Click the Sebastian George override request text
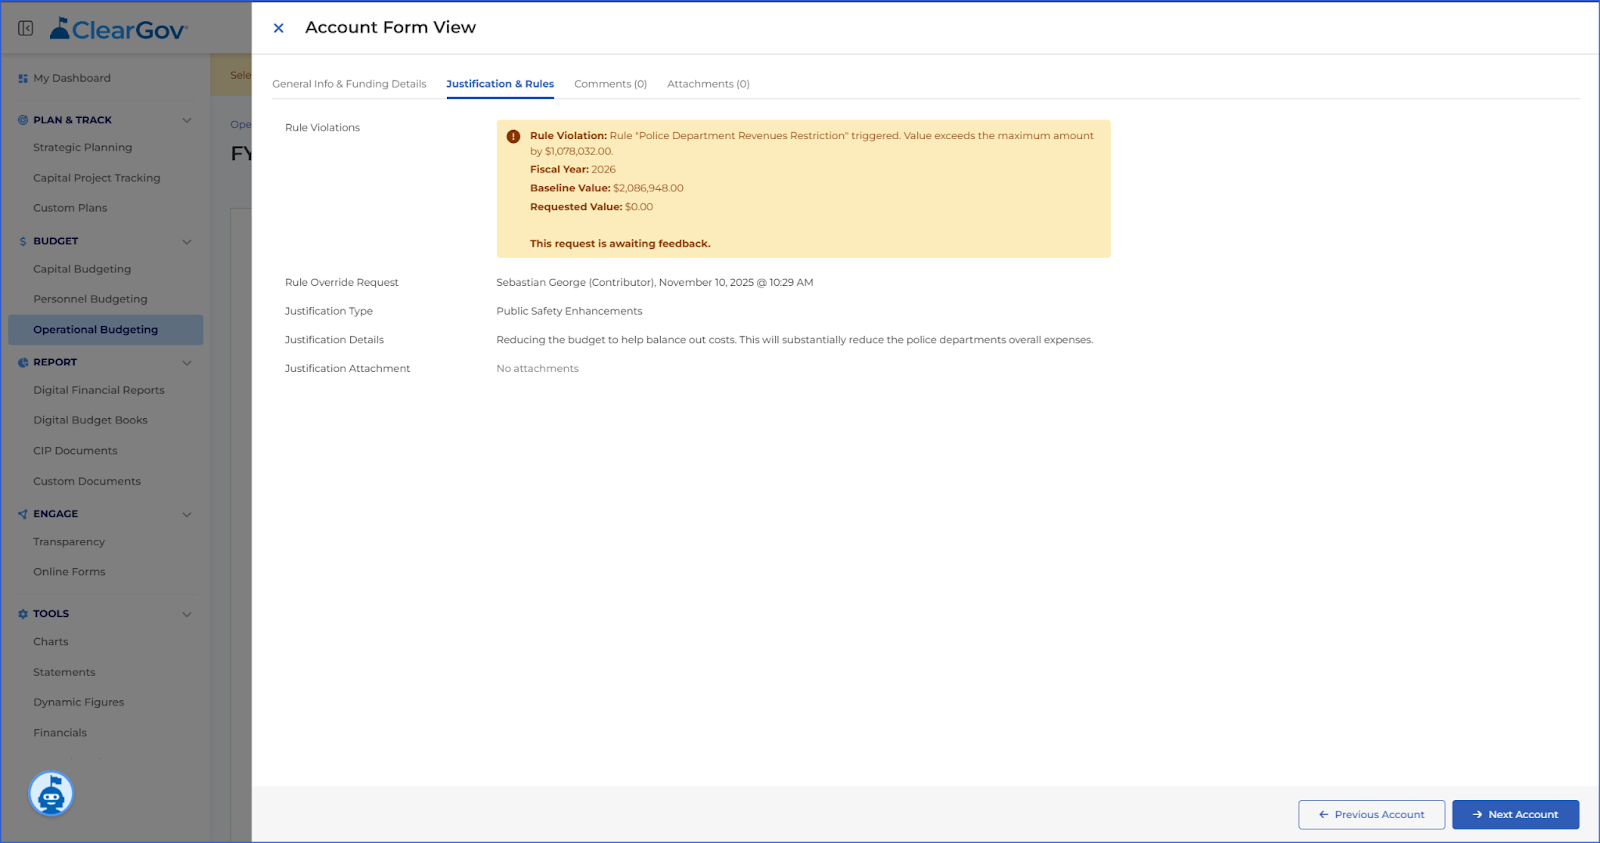Image resolution: width=1600 pixels, height=843 pixels. pos(655,283)
